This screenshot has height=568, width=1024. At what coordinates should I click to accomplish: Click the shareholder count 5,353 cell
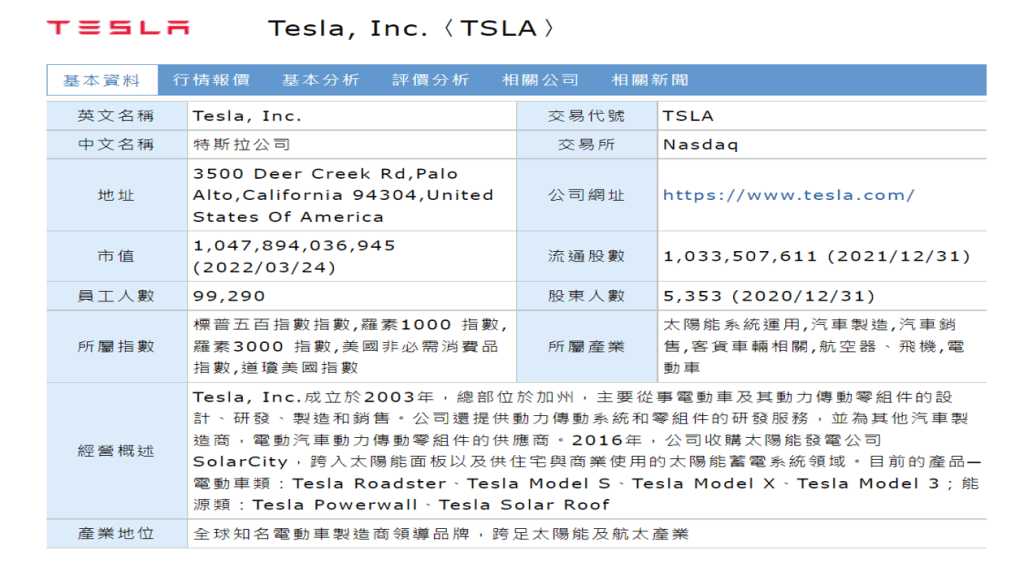click(768, 296)
